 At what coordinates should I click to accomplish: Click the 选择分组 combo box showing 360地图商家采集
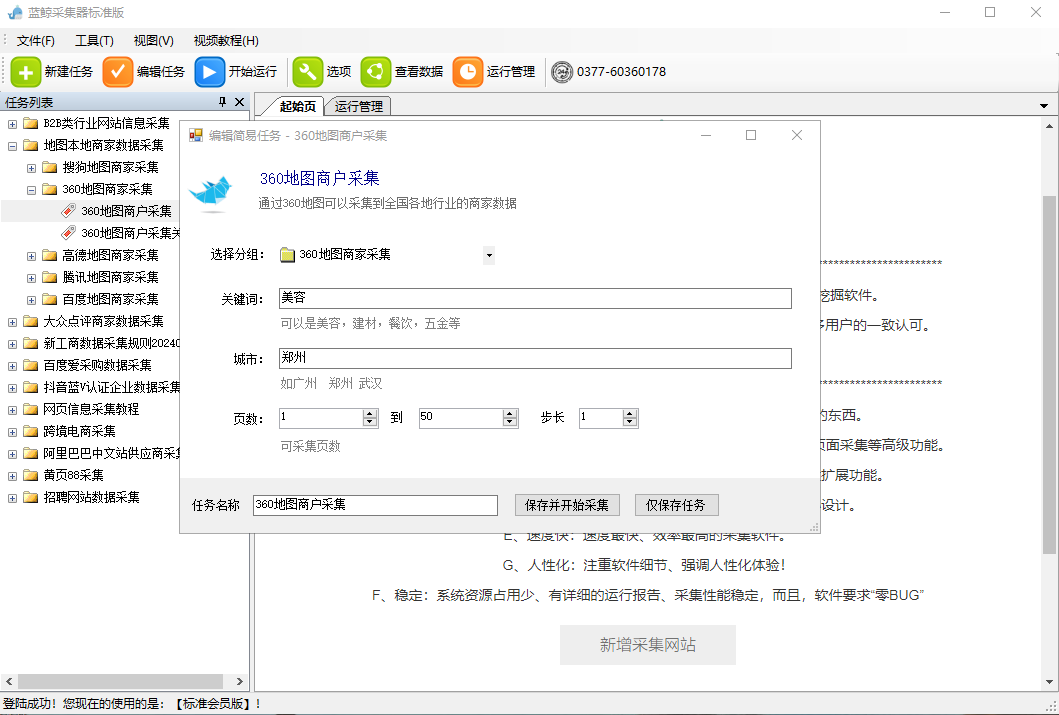[x=386, y=255]
